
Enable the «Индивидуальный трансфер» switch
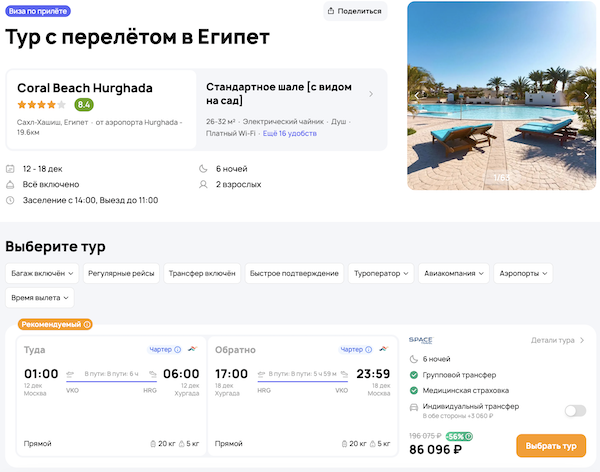tap(574, 410)
